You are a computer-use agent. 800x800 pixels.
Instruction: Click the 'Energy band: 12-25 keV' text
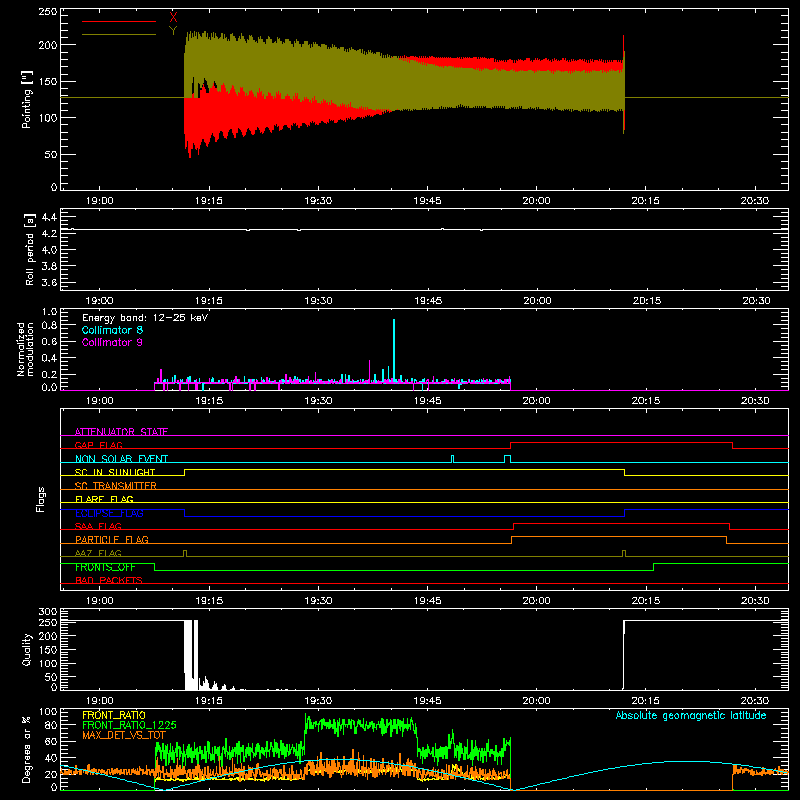point(145,318)
